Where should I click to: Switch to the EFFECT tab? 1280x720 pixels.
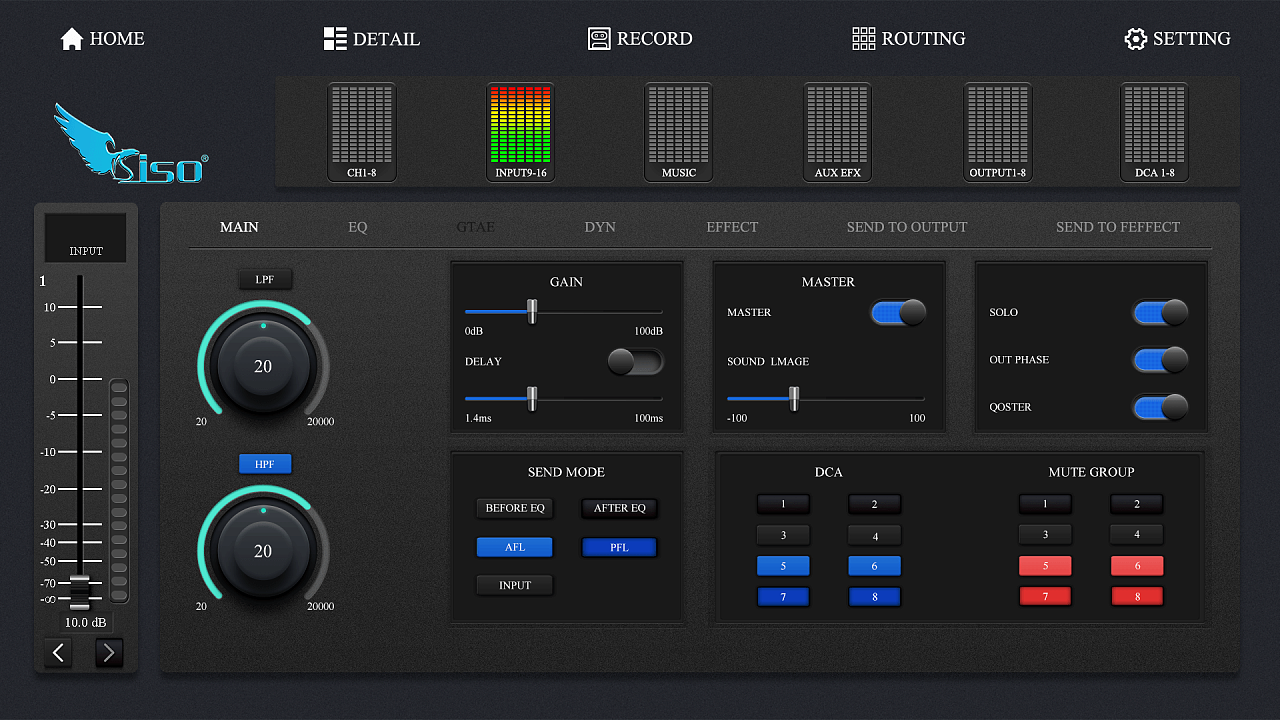point(732,227)
